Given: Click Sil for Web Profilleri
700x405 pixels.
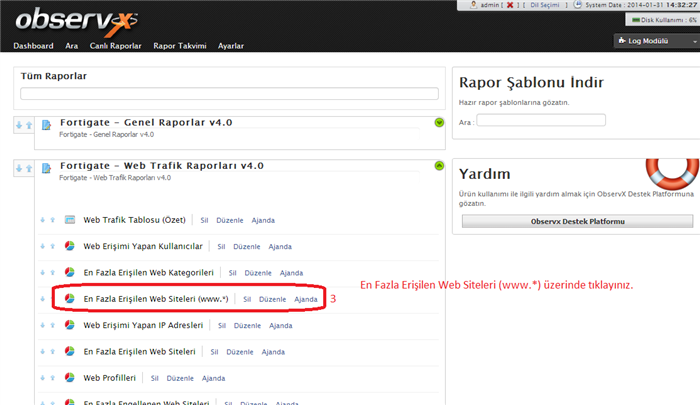Looking at the screenshot, I should 154,378.
